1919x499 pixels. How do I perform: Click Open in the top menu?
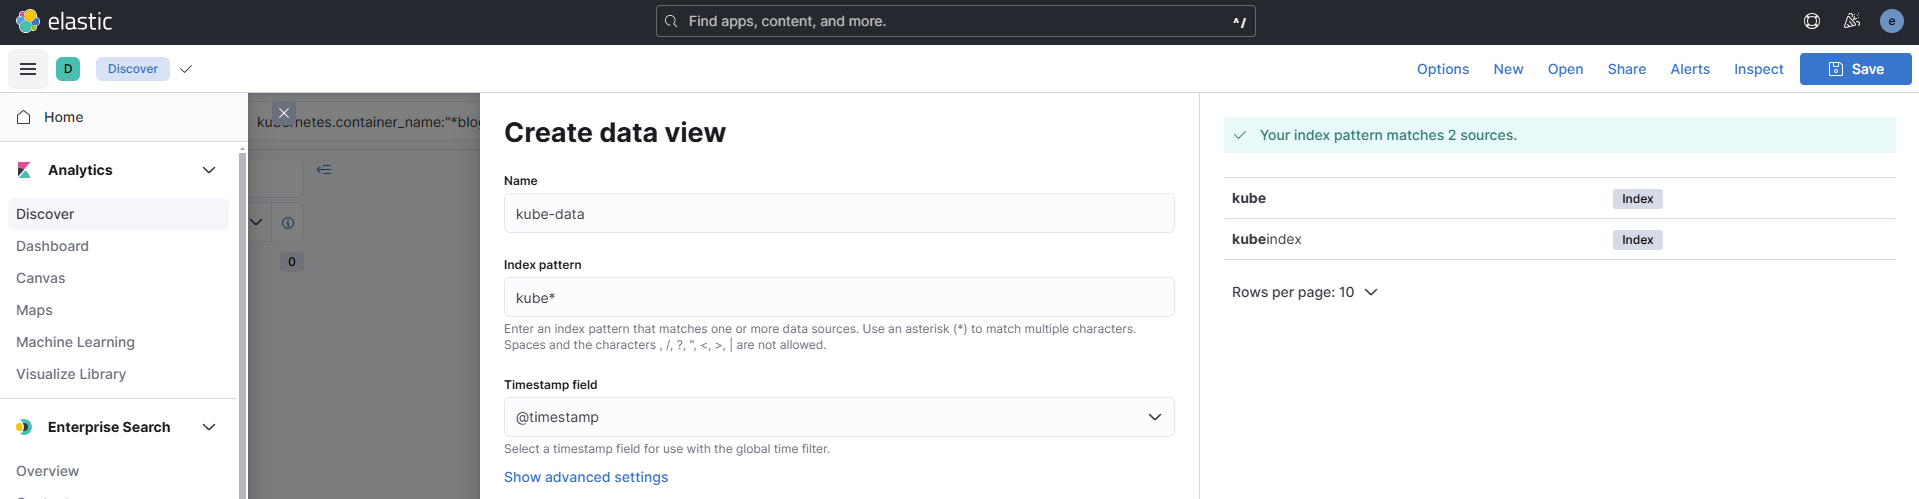(1565, 69)
